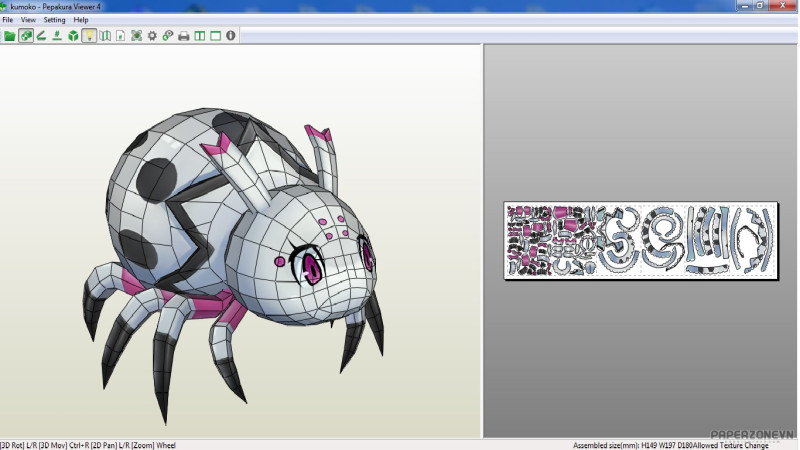
Task: Click the green chain link icon
Action: [x=167, y=36]
